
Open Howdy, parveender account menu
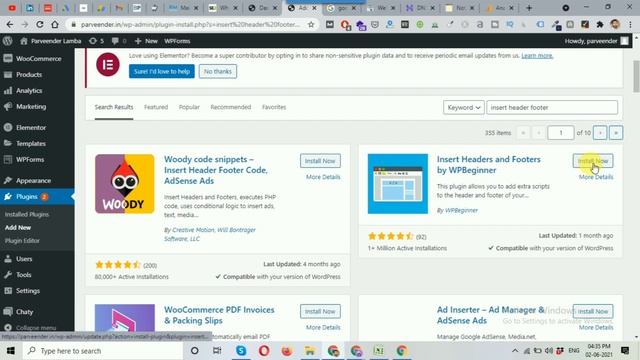pyautogui.click(x=596, y=41)
